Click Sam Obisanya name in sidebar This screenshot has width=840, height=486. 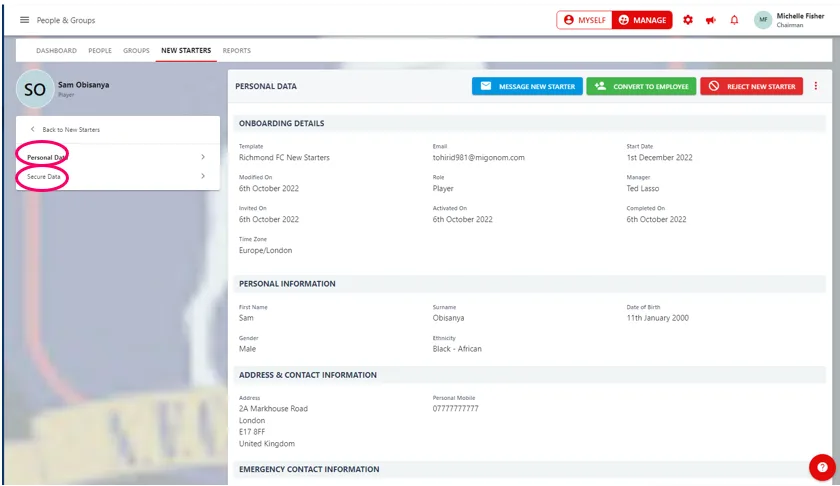(x=84, y=85)
